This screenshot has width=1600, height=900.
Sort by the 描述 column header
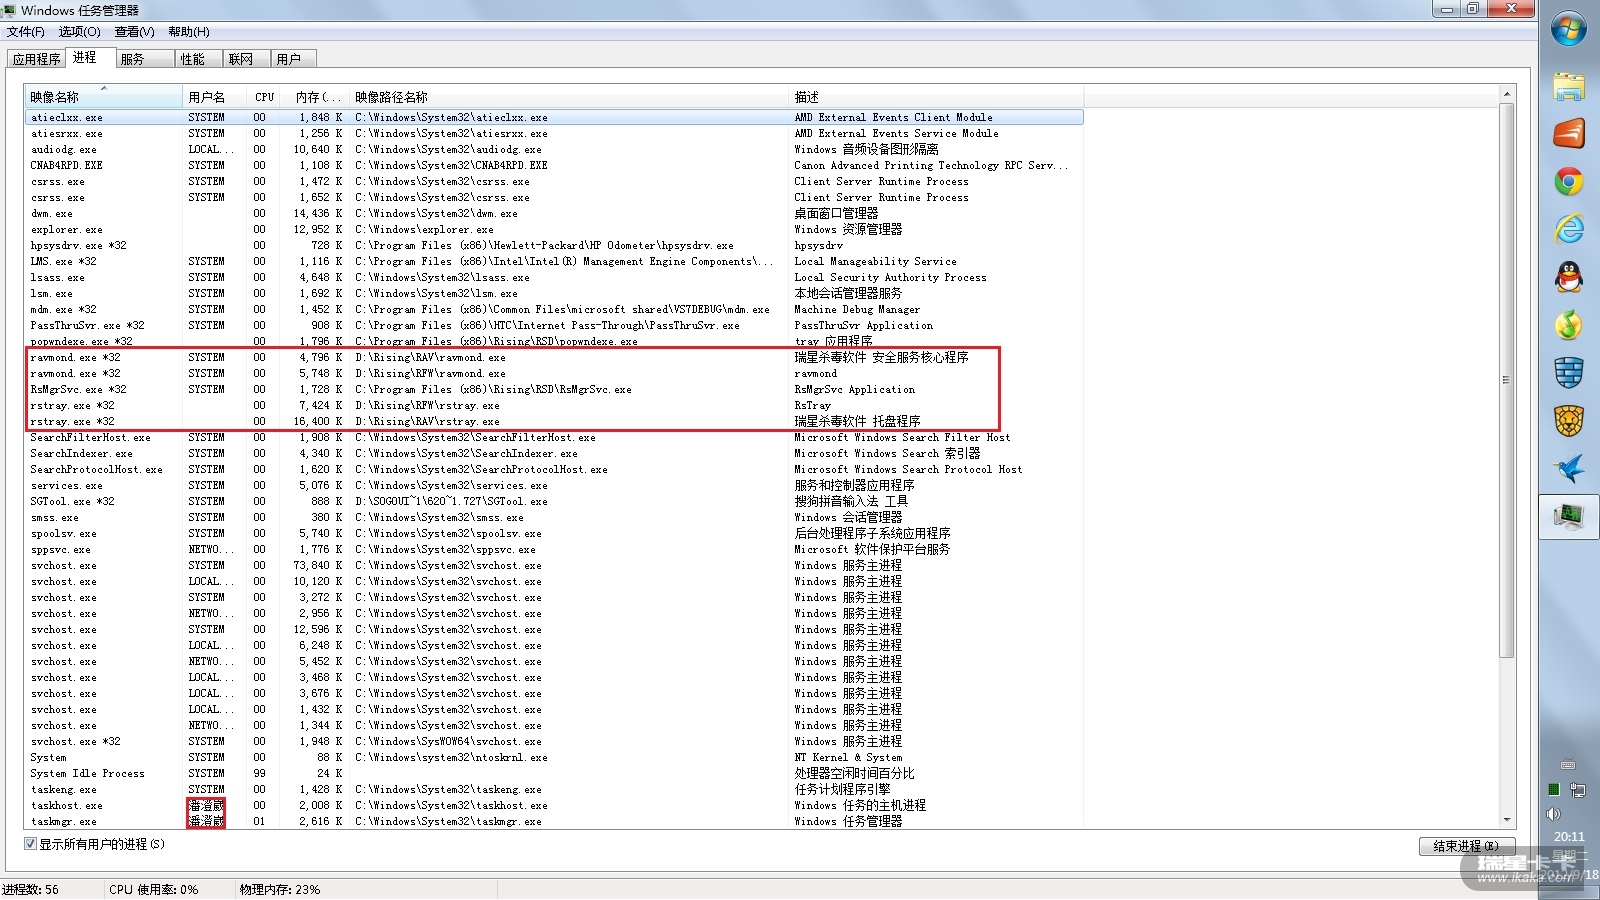pos(936,97)
